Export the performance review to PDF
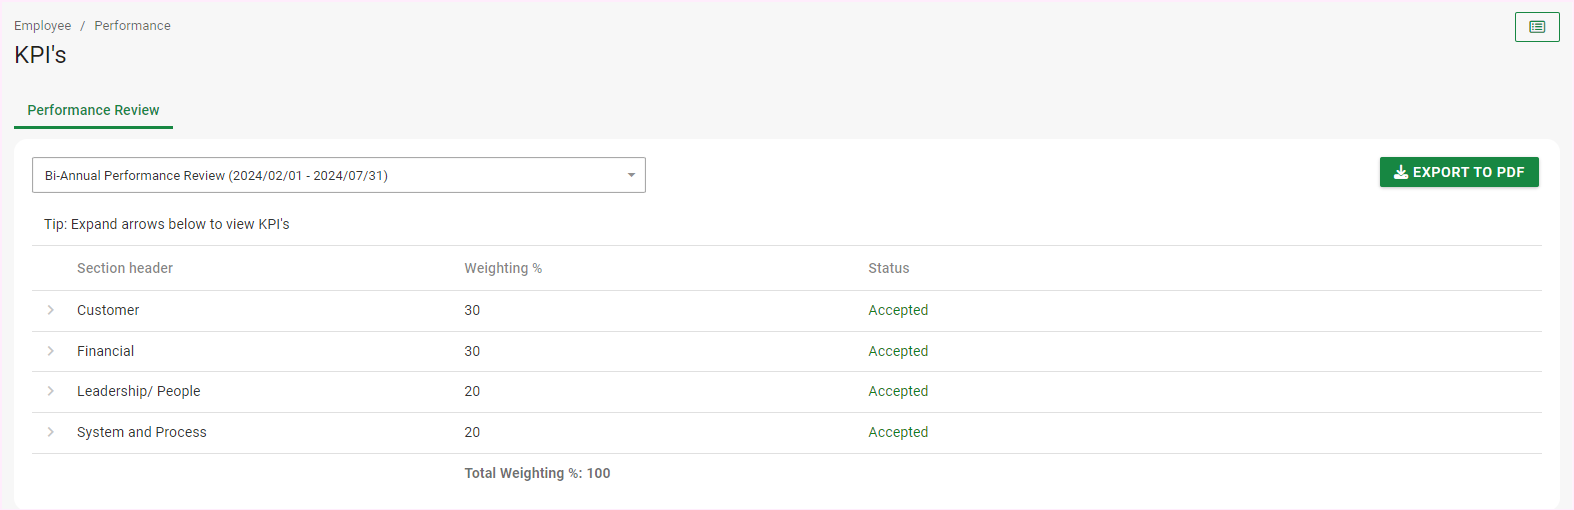 point(1458,172)
